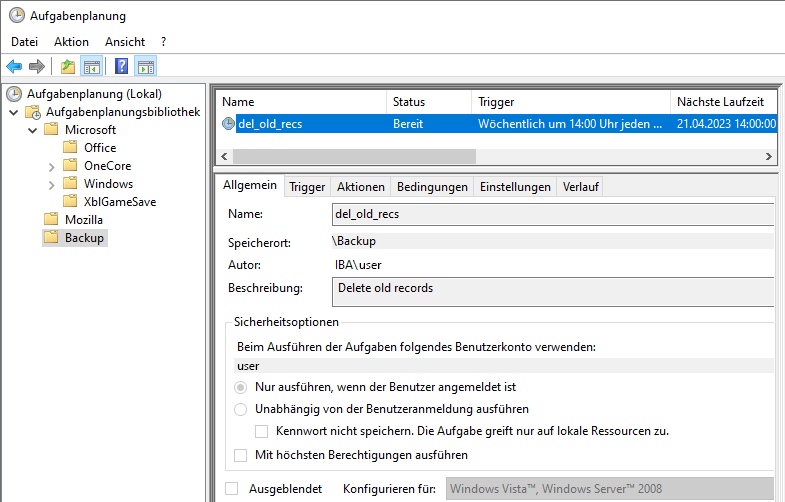
Task: Open the Ansicht menu
Action: [x=125, y=42]
